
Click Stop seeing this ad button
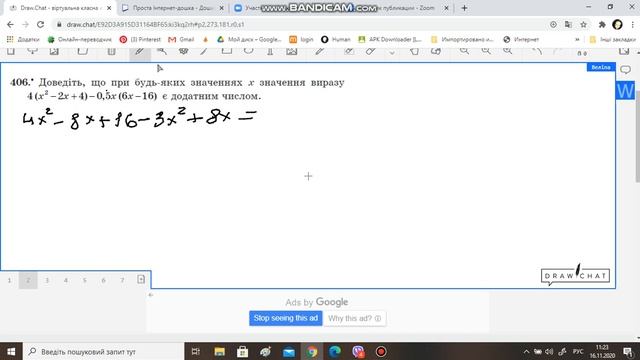point(286,318)
